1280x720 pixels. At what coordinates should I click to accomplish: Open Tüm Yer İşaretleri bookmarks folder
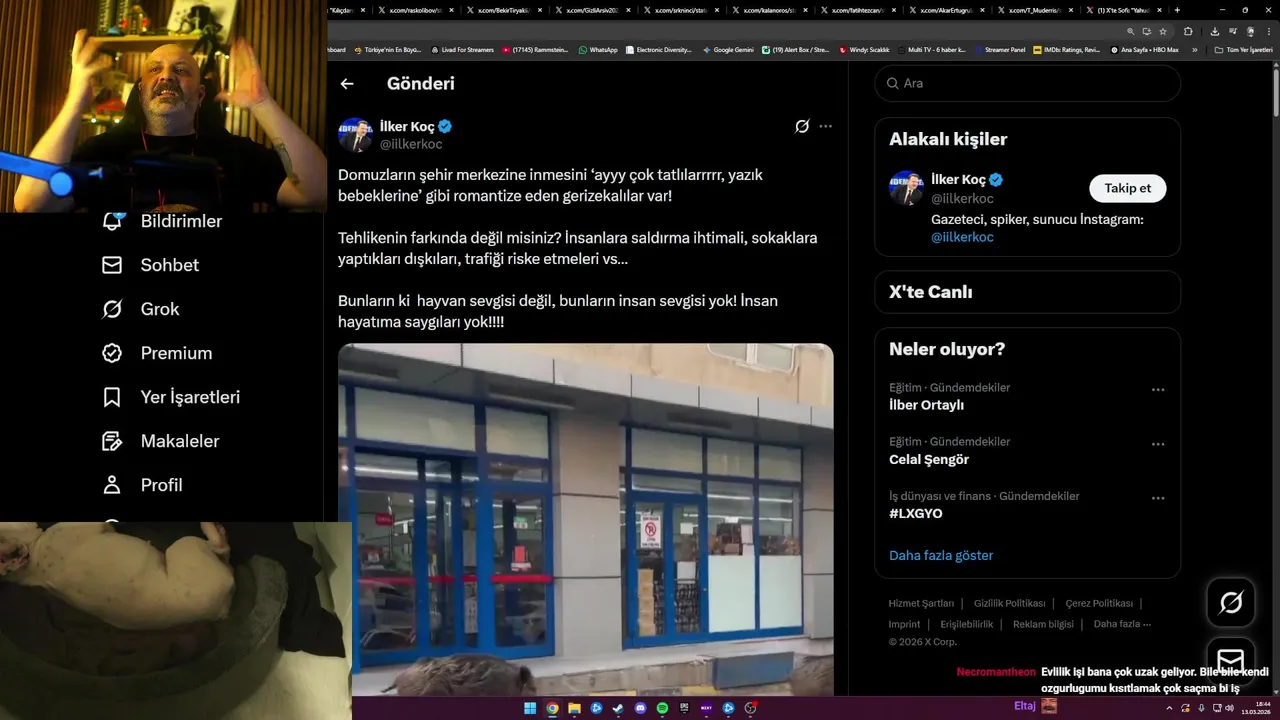point(1243,50)
